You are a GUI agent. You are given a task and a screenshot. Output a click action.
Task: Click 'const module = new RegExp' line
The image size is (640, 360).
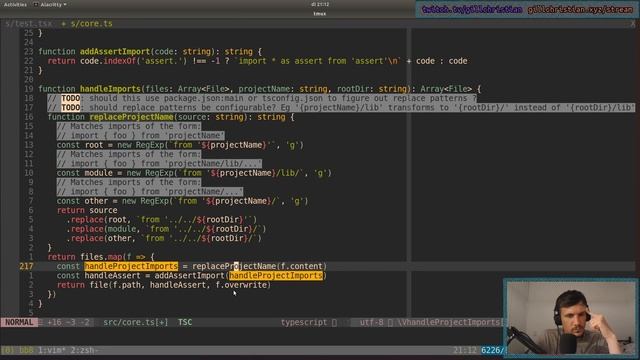[x=194, y=173]
